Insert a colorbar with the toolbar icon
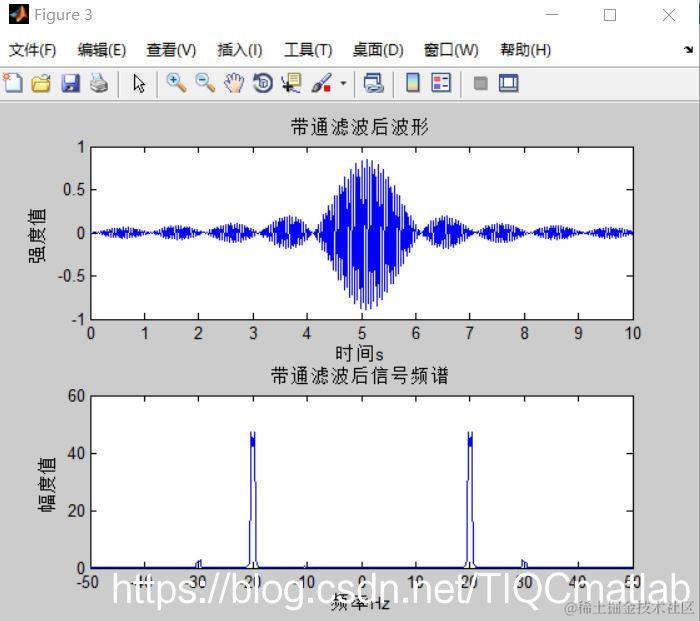This screenshot has height=621, width=700. pos(412,83)
